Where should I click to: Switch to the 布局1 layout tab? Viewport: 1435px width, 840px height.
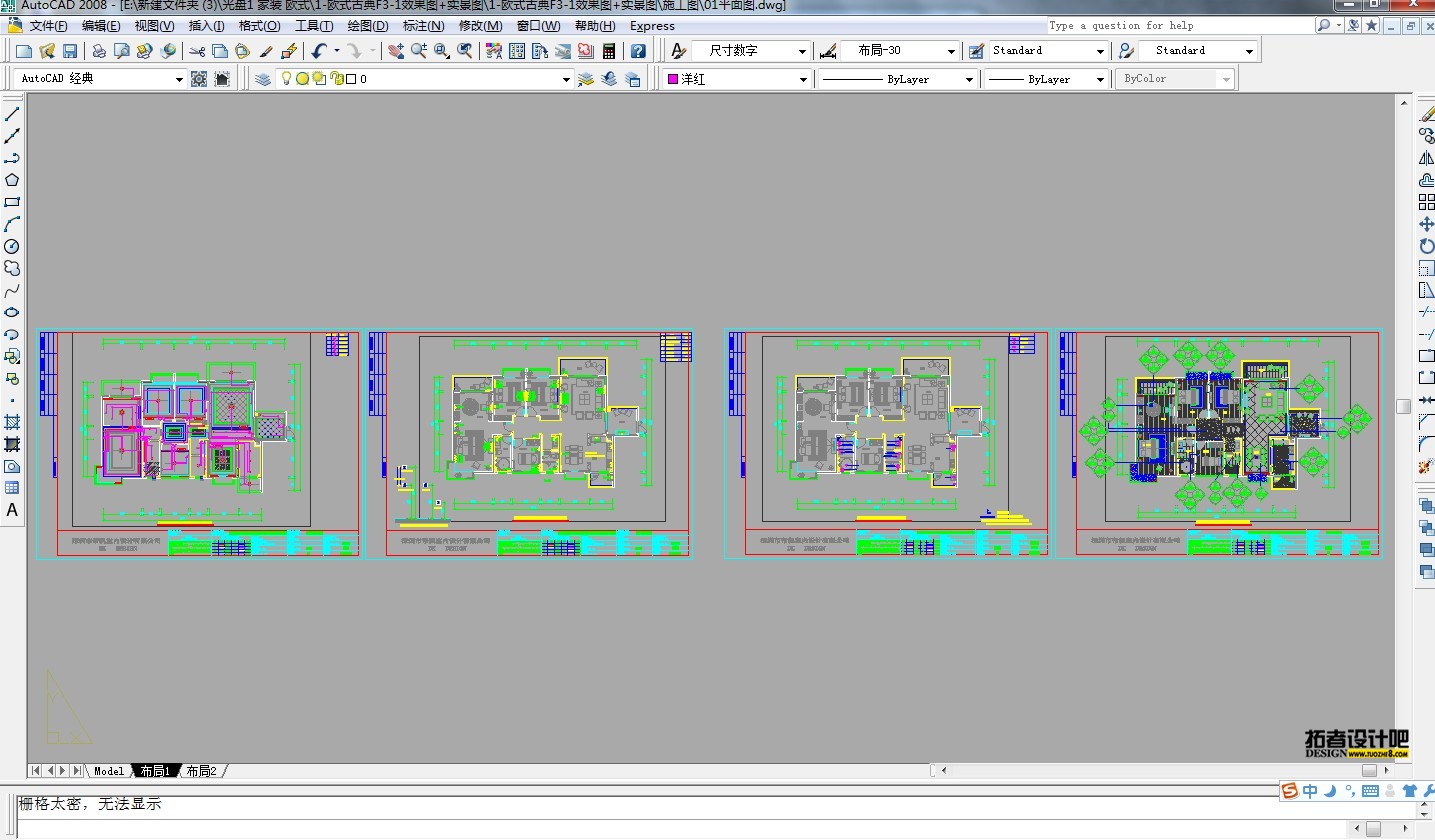click(153, 771)
